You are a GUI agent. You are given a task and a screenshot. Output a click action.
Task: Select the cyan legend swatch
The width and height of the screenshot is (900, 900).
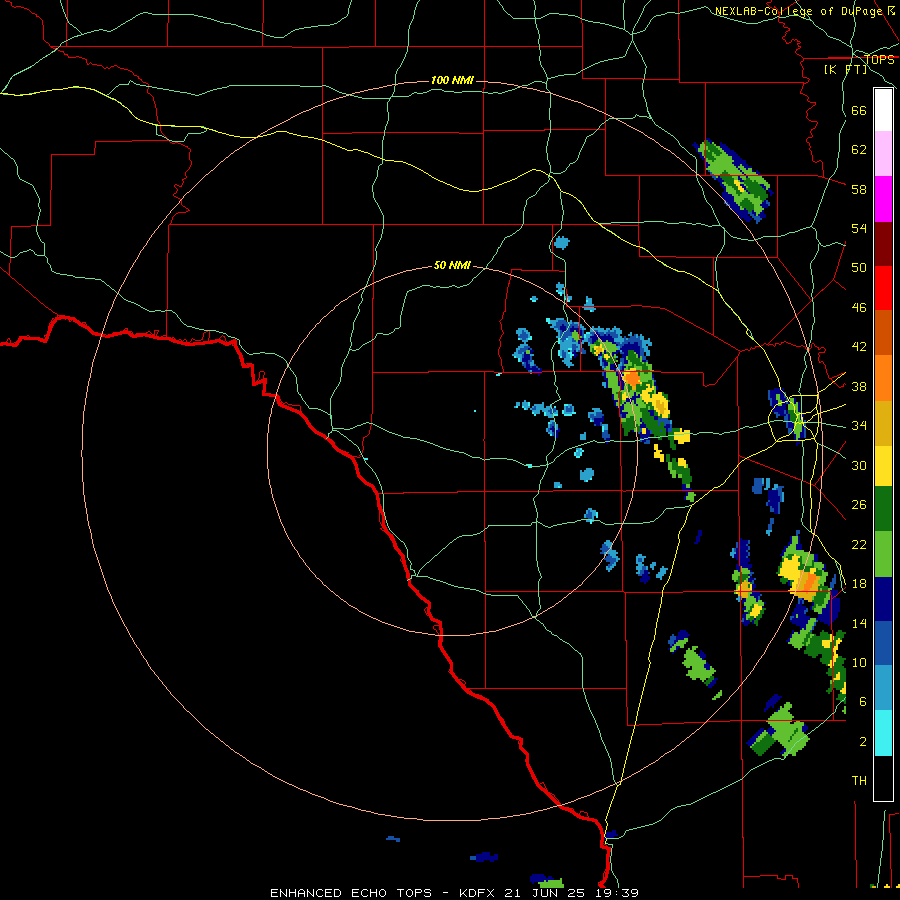[x=883, y=733]
